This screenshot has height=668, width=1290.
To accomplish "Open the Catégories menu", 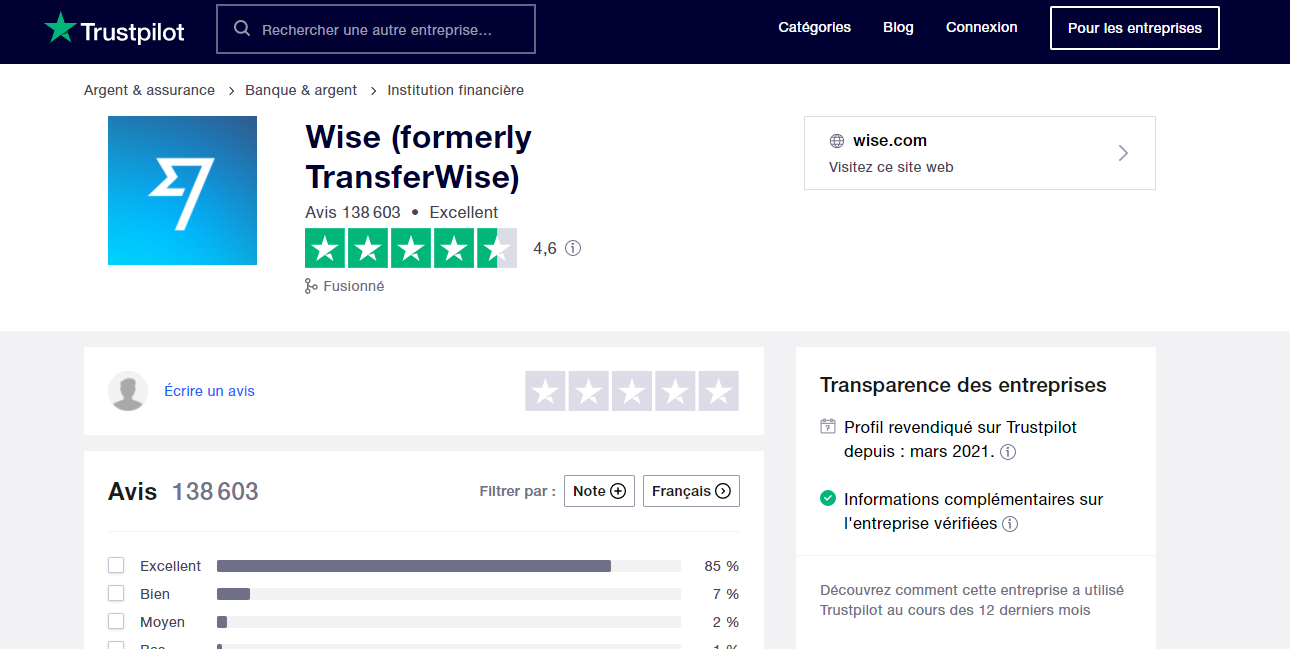I will pos(814,28).
